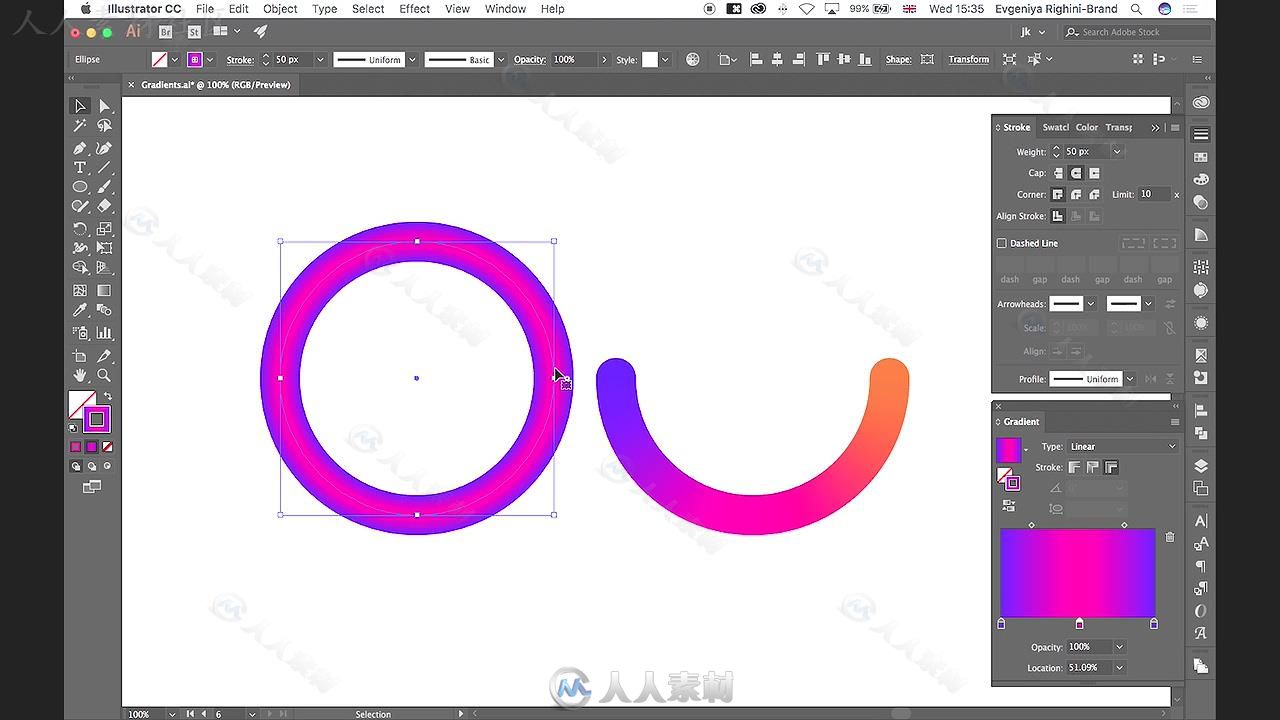The width and height of the screenshot is (1280, 720).
Task: Click reverse gradient icon in Gradient panel
Action: click(1008, 506)
